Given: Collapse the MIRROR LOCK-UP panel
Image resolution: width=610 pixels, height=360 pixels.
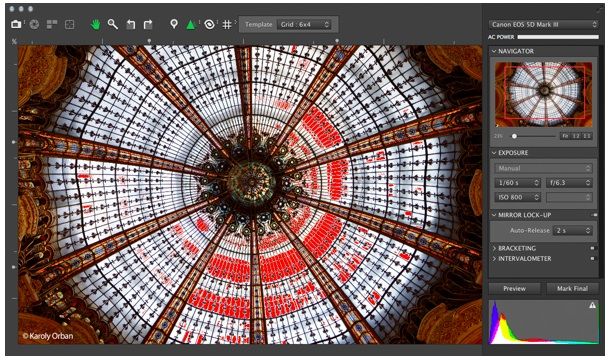Looking at the screenshot, I should [494, 215].
